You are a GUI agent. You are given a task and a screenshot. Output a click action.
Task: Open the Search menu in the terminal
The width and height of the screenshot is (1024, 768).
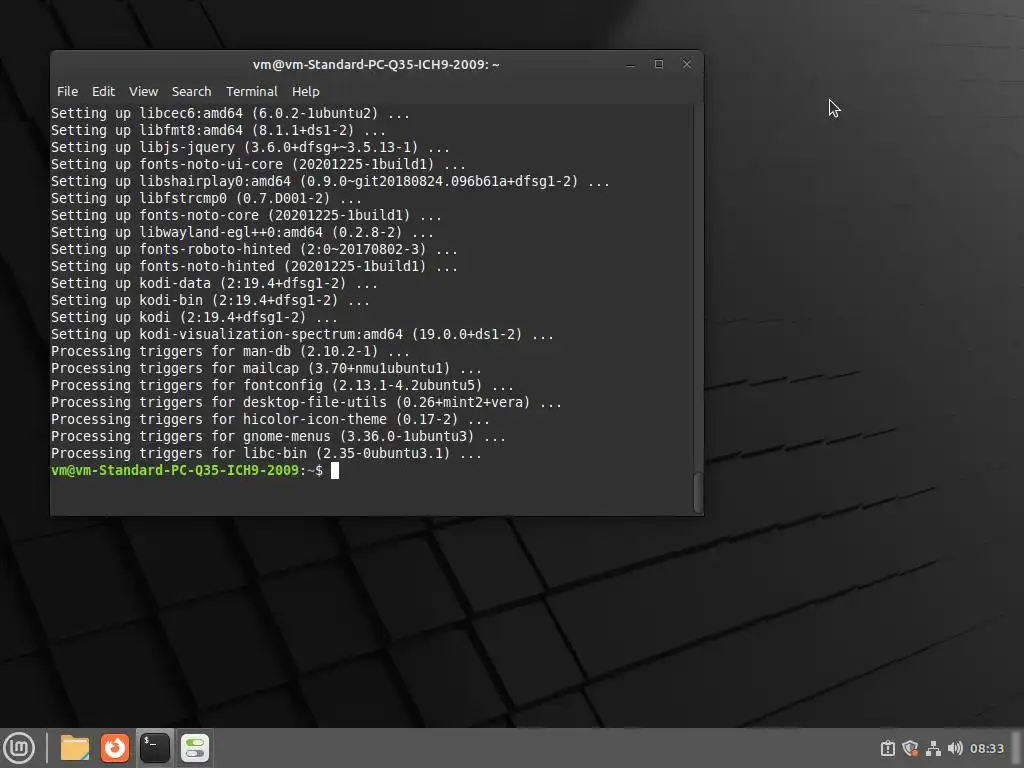click(191, 91)
